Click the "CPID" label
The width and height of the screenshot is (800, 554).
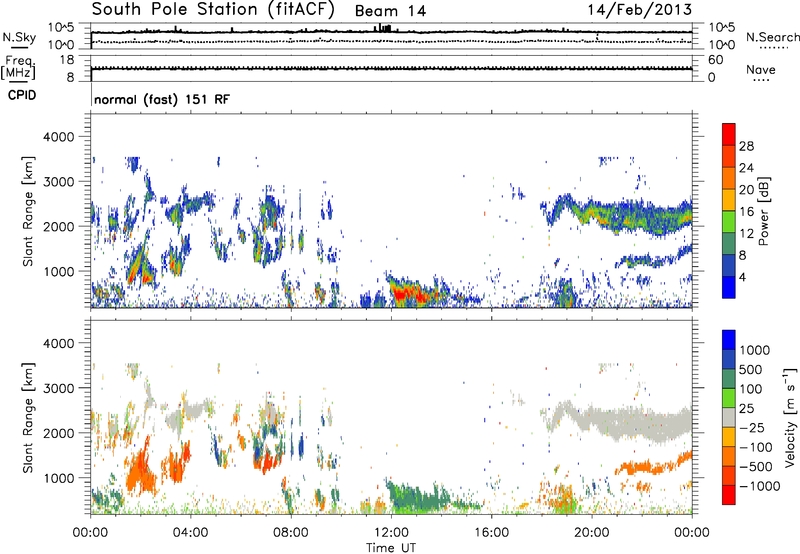tap(22, 95)
